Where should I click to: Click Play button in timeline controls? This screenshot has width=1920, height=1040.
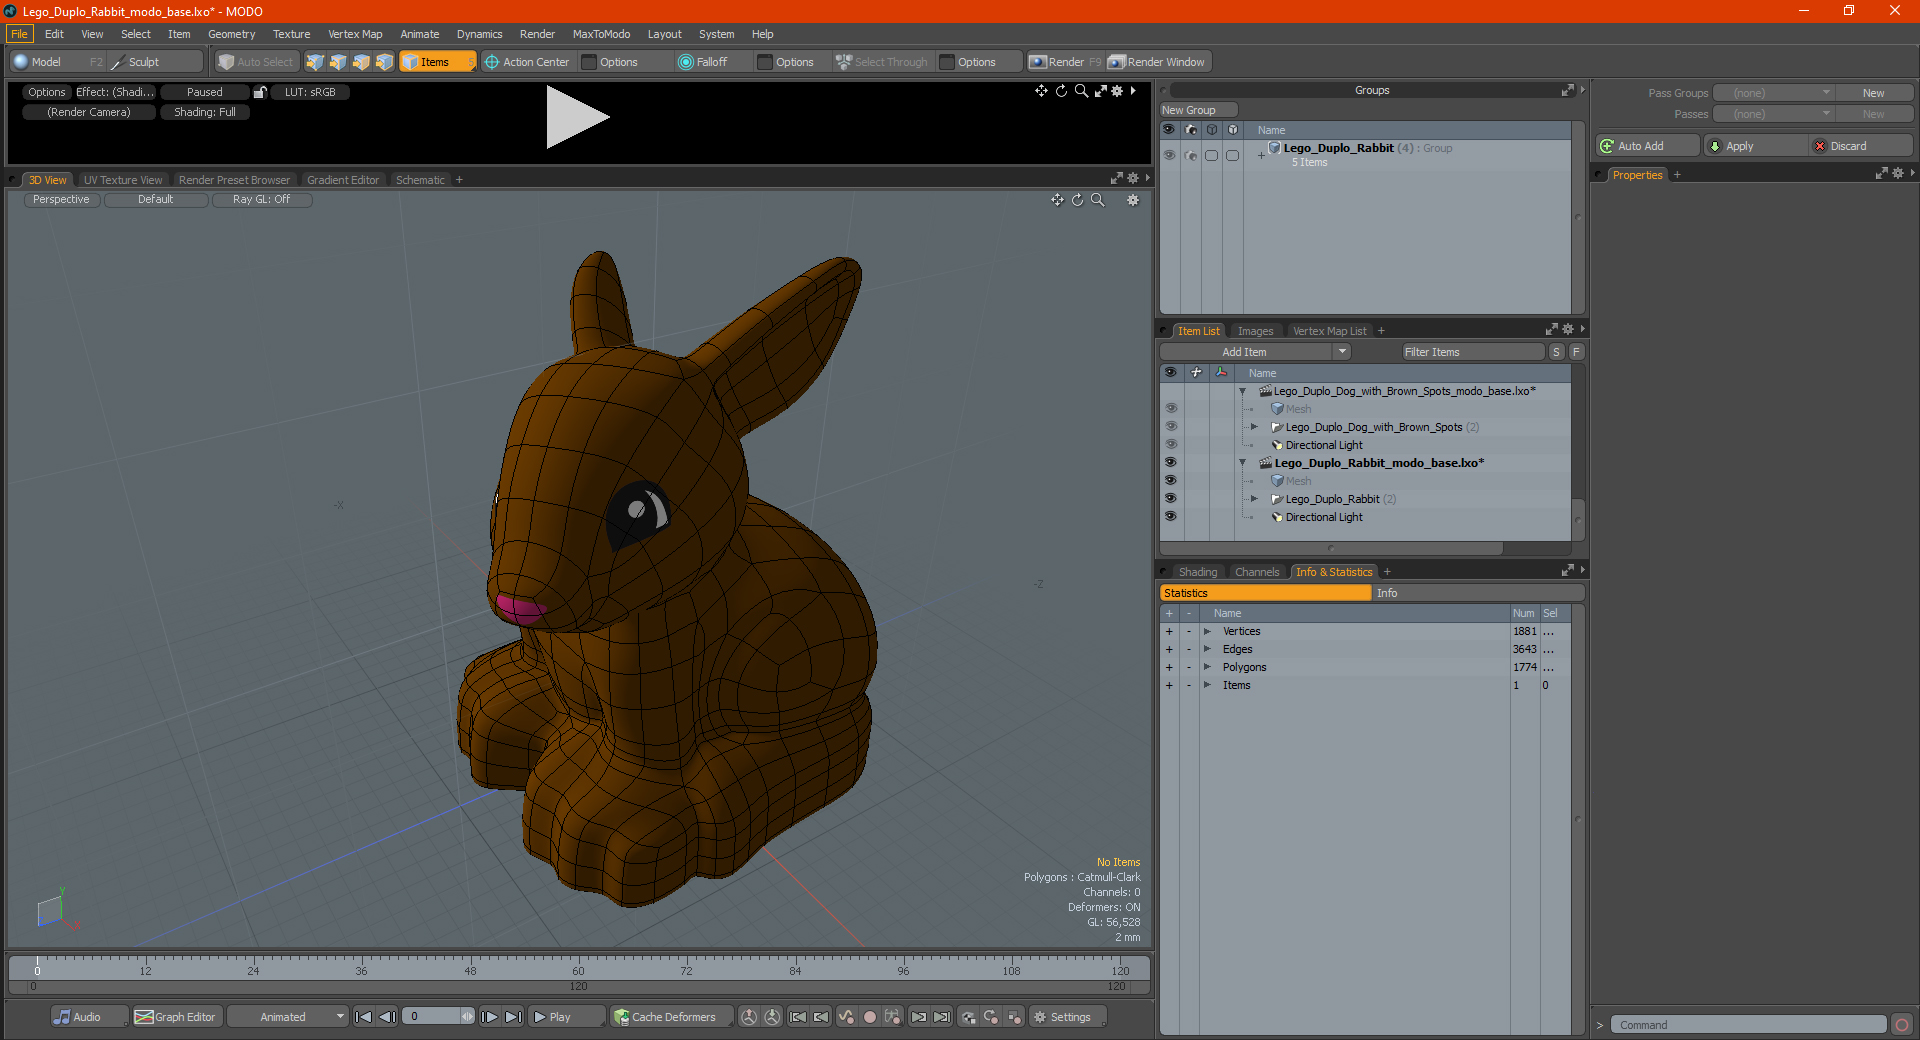(565, 1017)
